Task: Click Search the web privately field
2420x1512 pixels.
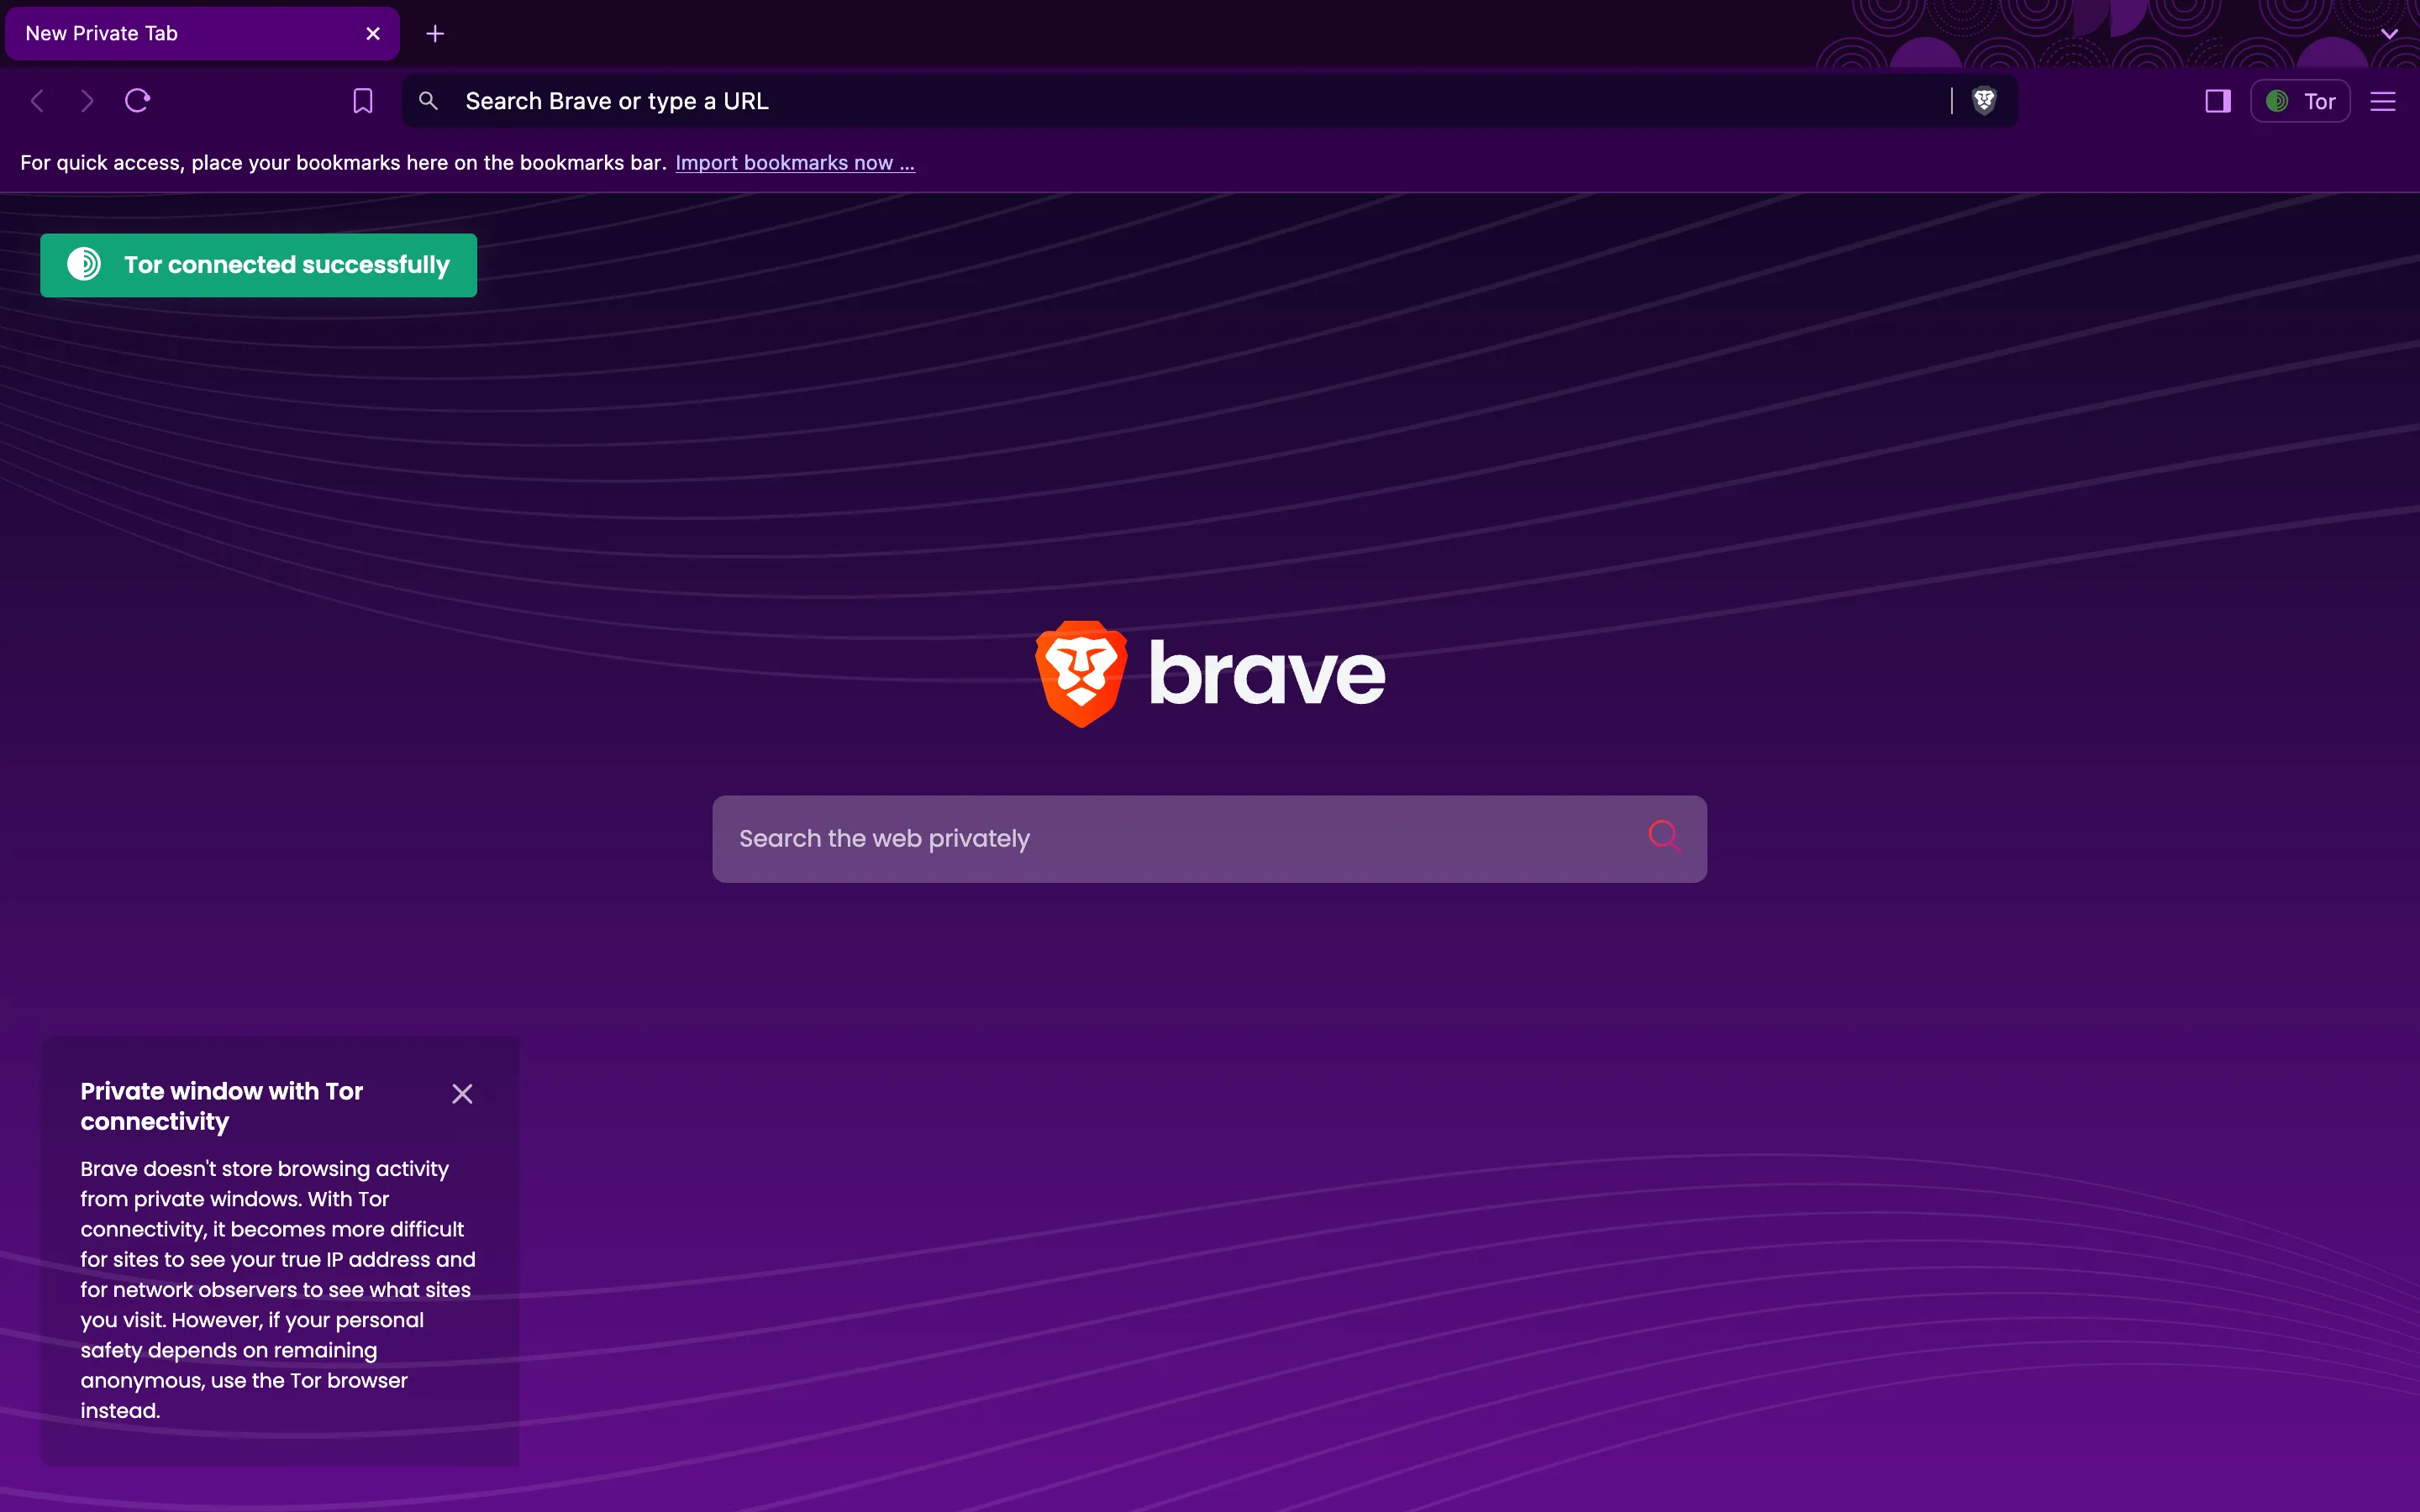Action: click(1209, 839)
